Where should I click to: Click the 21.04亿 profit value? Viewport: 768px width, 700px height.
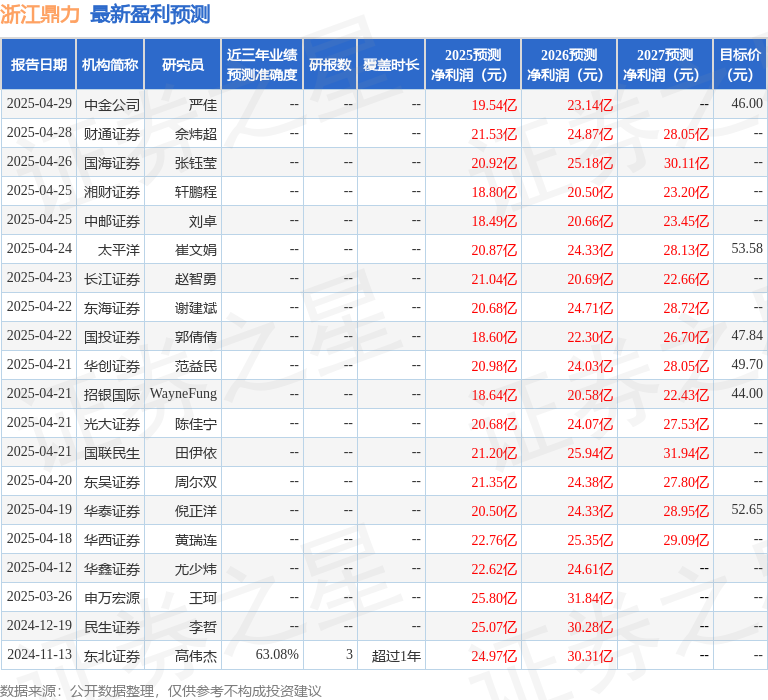[494, 279]
